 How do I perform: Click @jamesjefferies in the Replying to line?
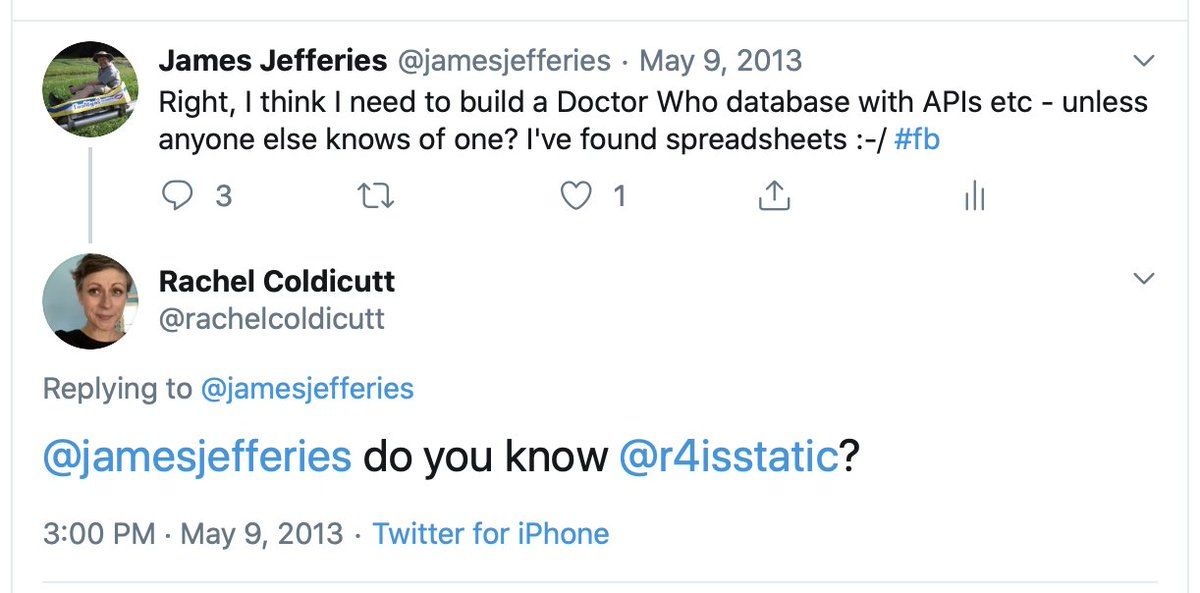pos(307,388)
